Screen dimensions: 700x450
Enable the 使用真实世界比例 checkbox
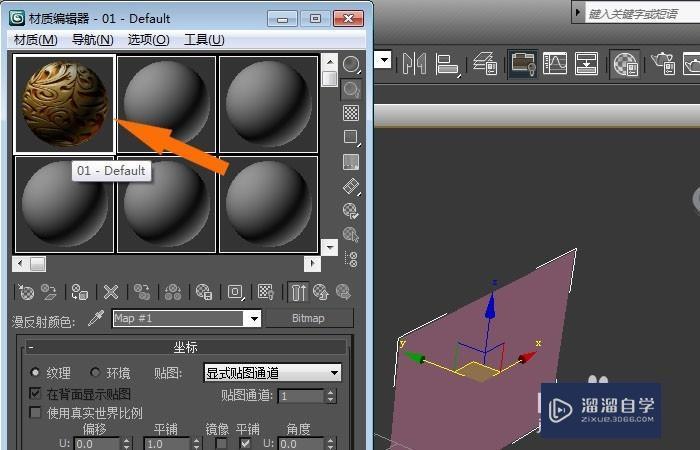[35, 412]
